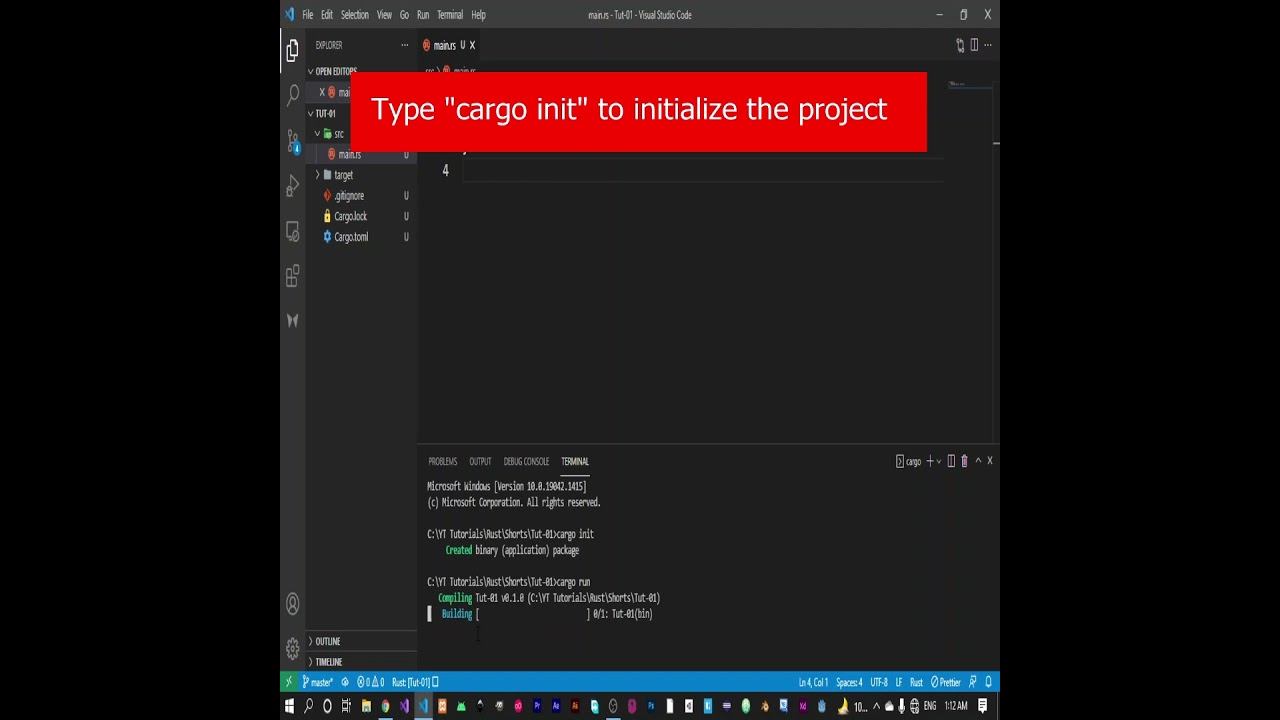Viewport: 1280px width, 720px height.
Task: Open the Cargo.toml file
Action: pyautogui.click(x=351, y=237)
